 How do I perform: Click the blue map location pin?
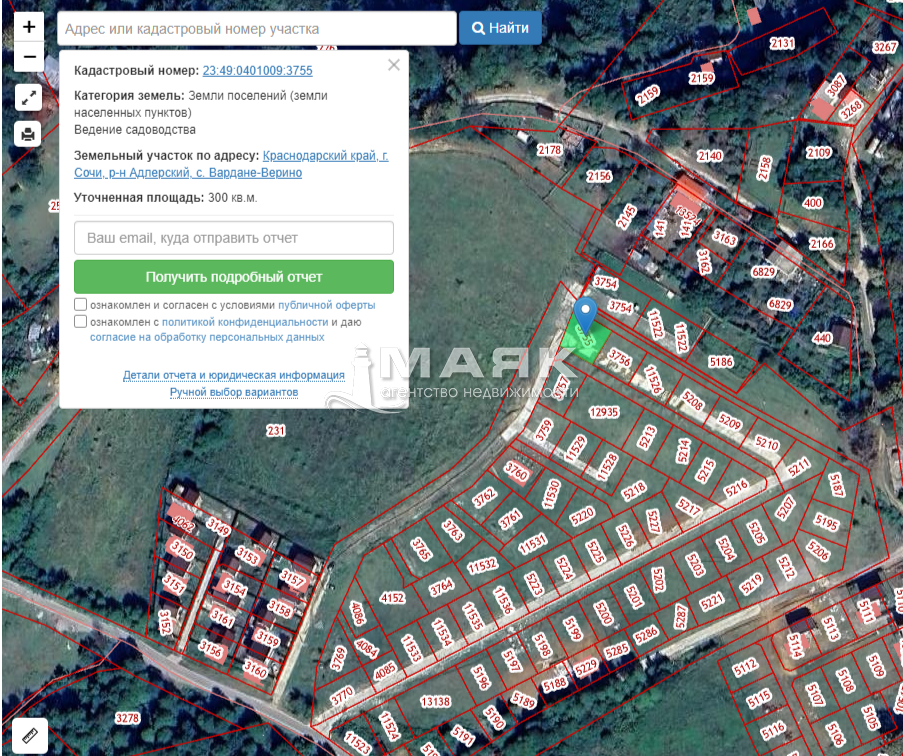click(x=587, y=313)
